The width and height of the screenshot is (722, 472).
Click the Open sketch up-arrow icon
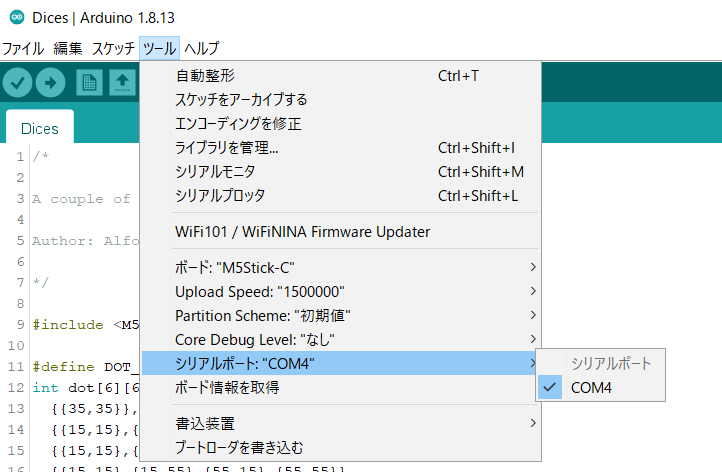(x=122, y=83)
